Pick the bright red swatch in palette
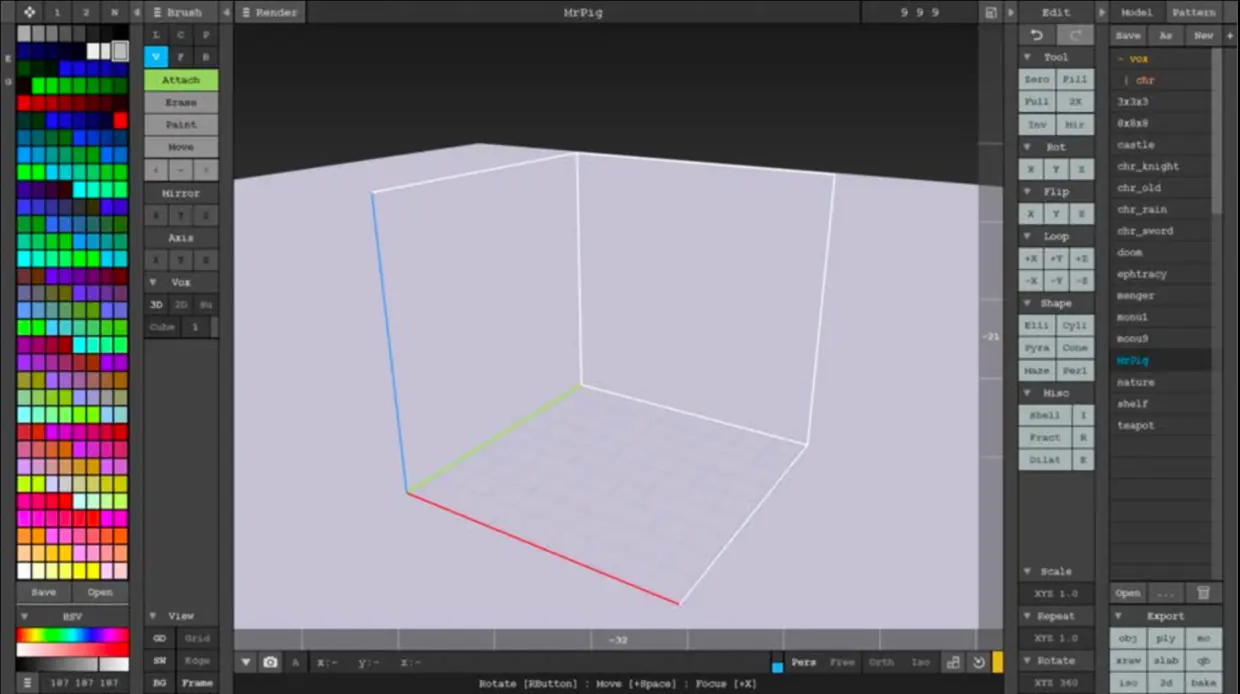This screenshot has height=694, width=1240. (x=120, y=120)
